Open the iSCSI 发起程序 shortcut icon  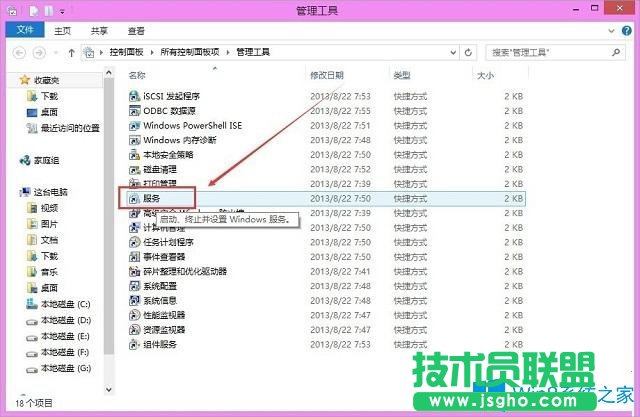coord(134,96)
